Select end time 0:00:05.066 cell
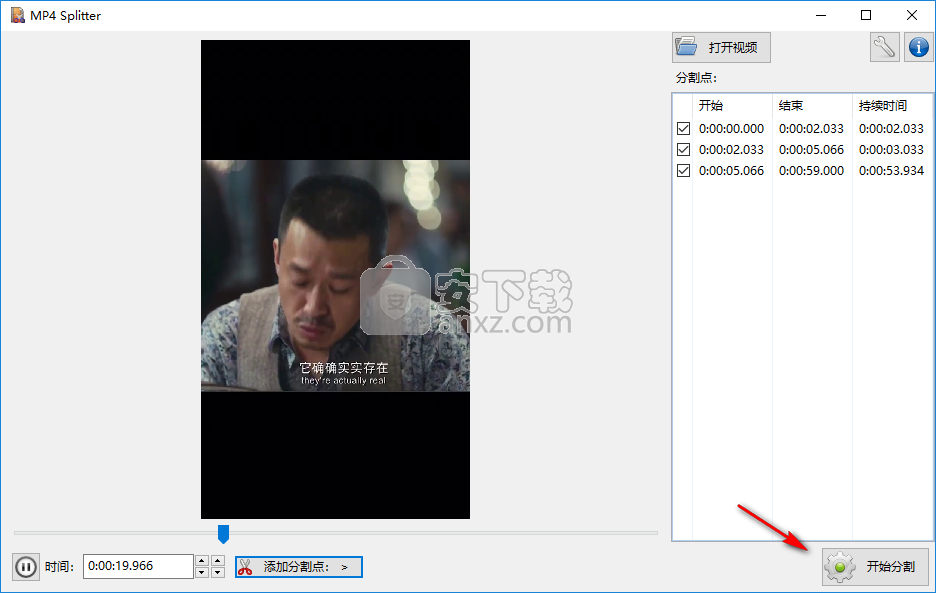The height and width of the screenshot is (593, 936). [x=811, y=149]
